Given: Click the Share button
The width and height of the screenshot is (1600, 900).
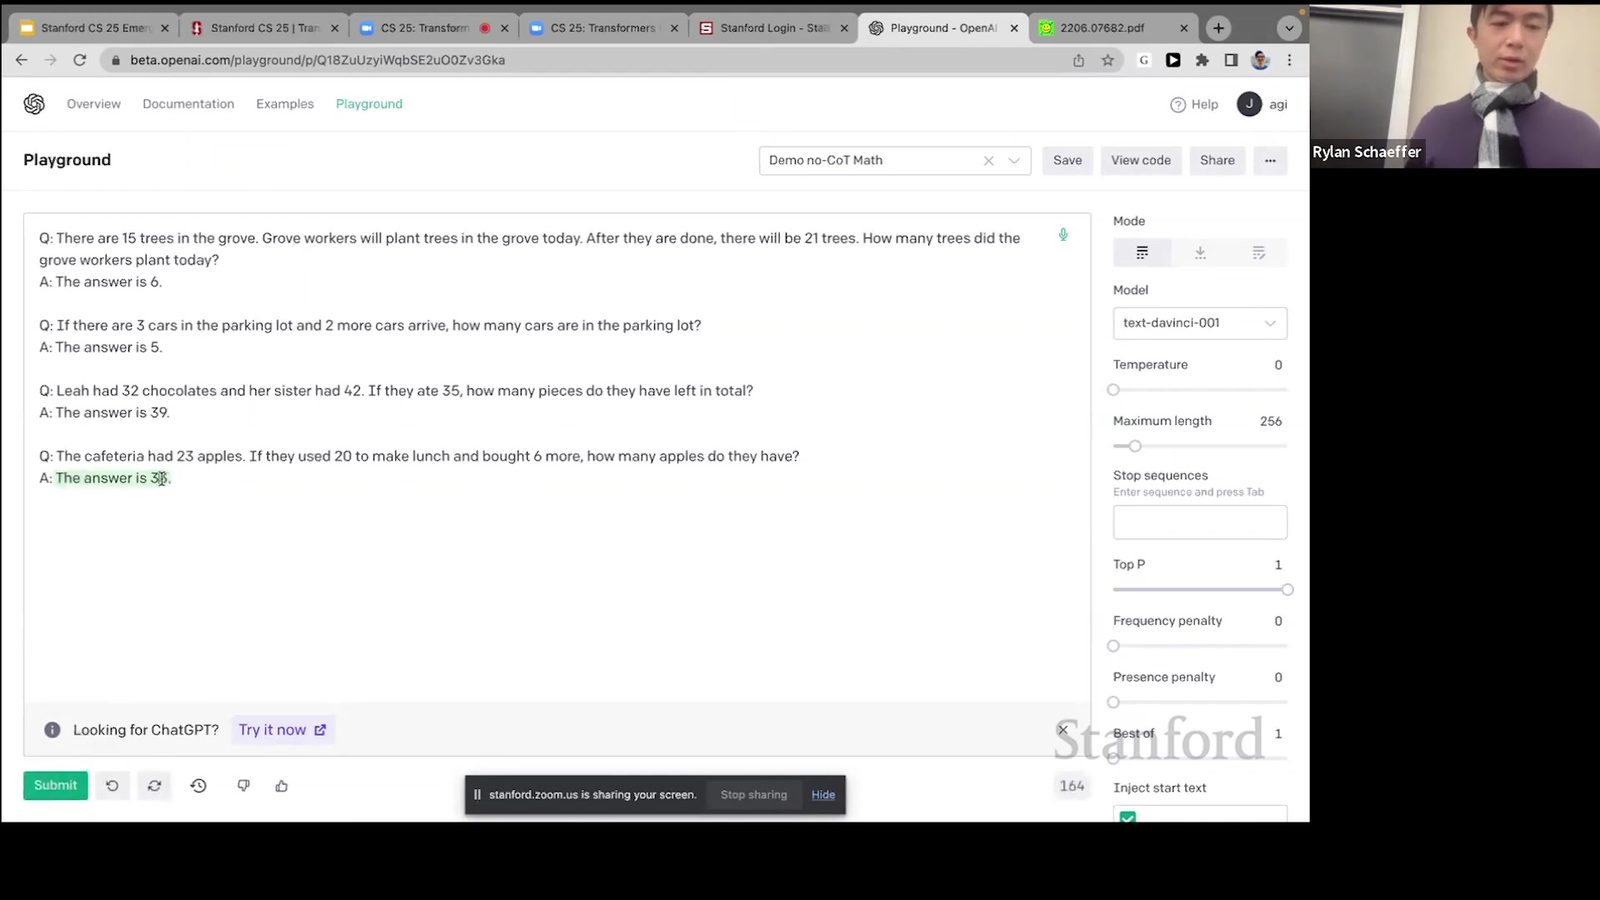Looking at the screenshot, I should pyautogui.click(x=1217, y=160).
